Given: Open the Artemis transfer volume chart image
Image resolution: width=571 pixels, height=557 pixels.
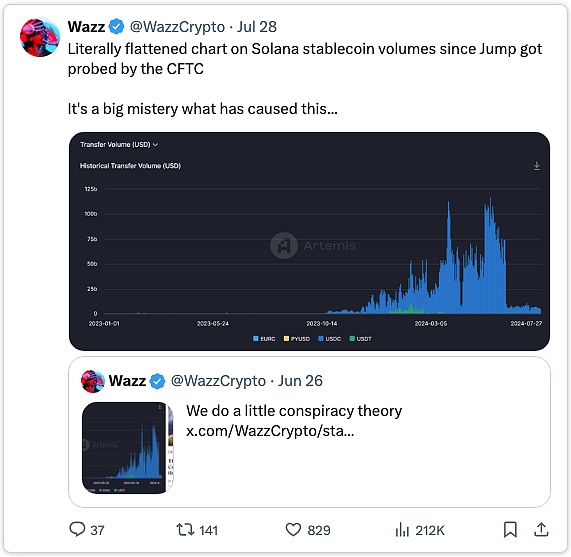Looking at the screenshot, I should [309, 241].
